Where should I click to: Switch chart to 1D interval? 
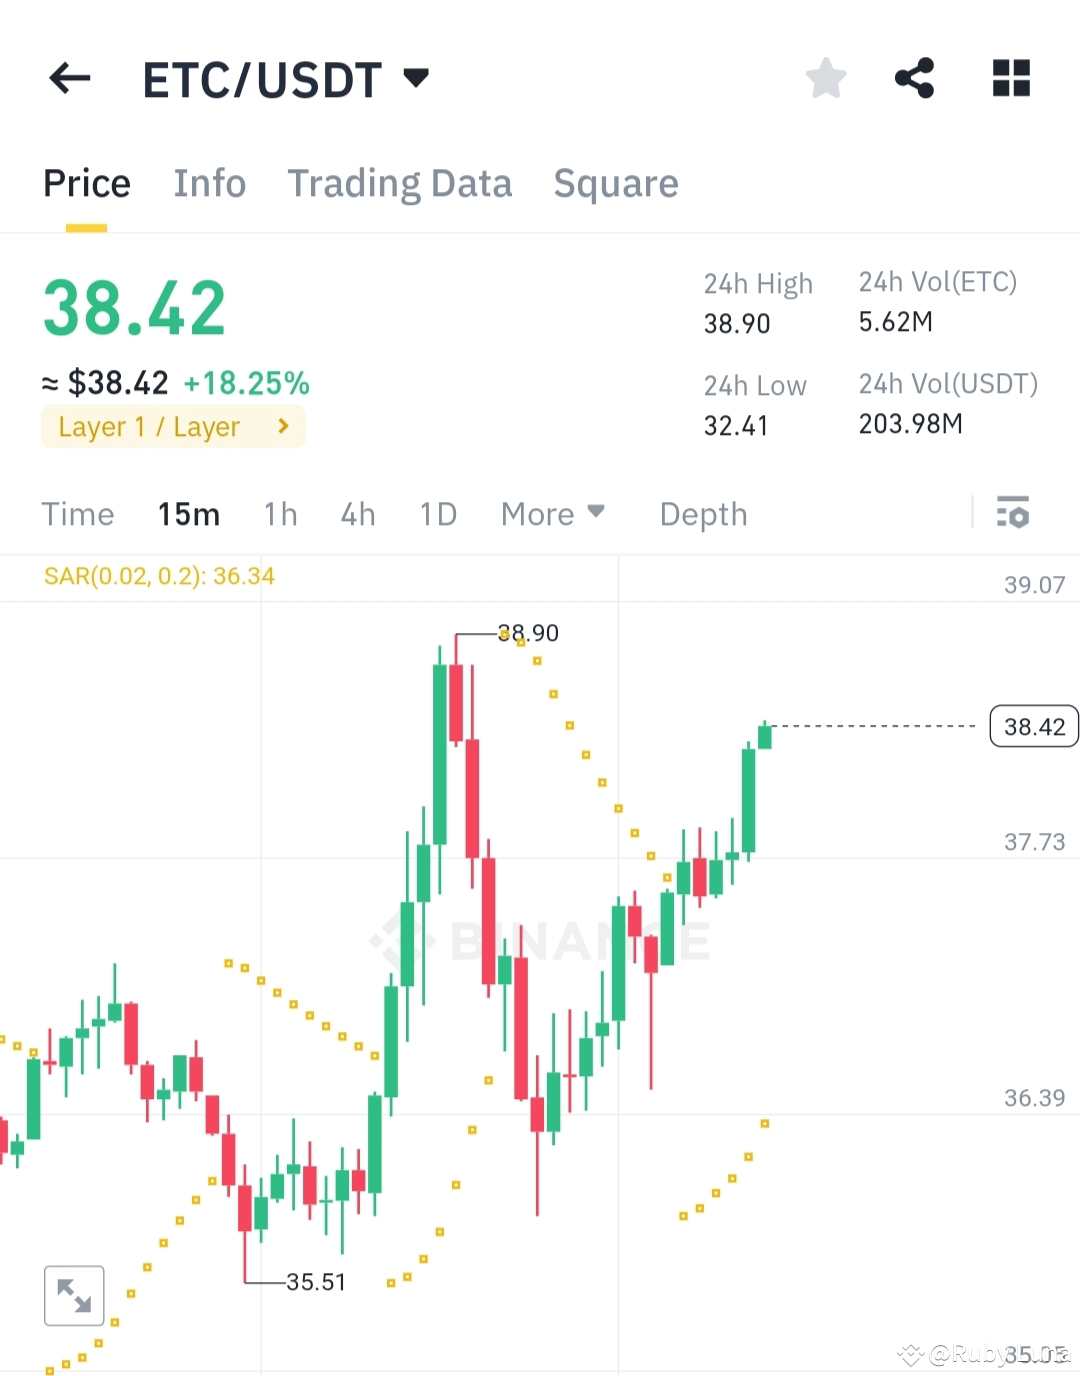pos(437,513)
